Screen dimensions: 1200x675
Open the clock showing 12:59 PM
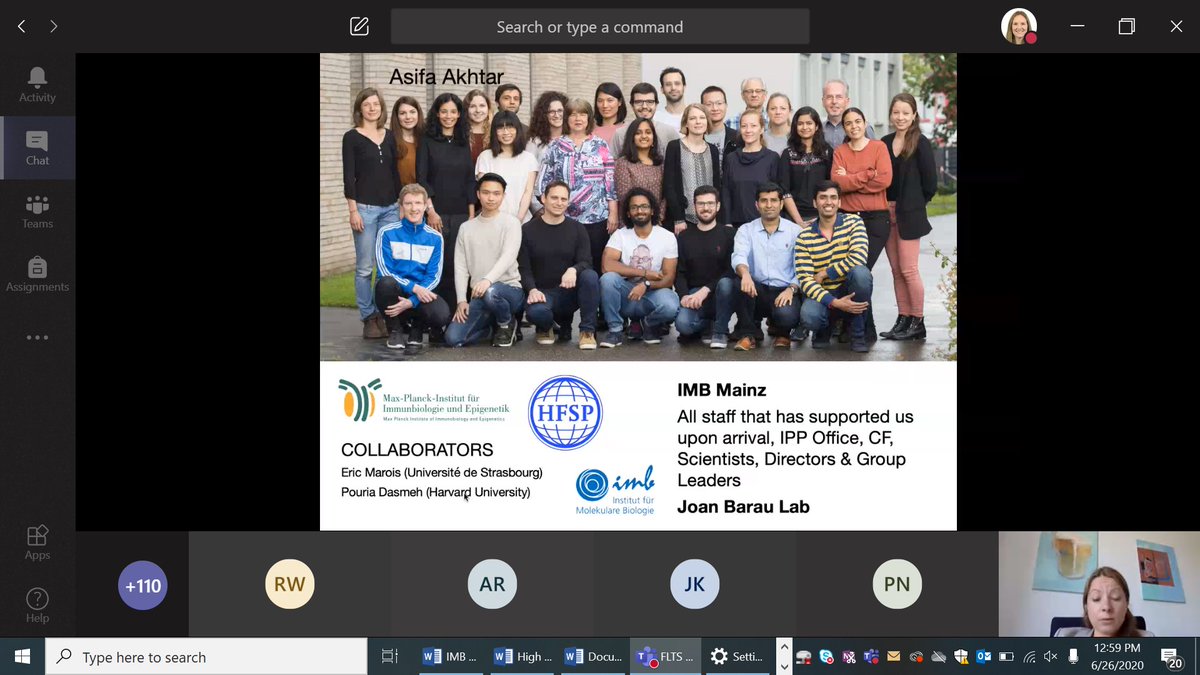click(1117, 657)
